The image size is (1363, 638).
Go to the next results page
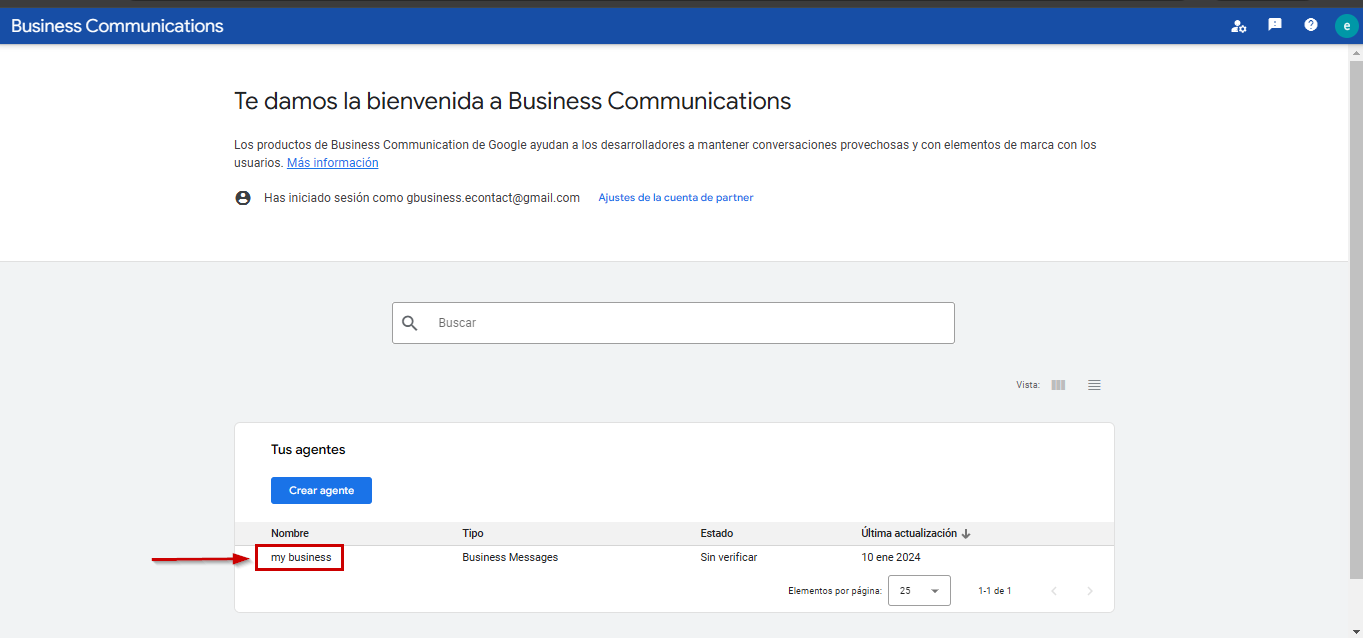pos(1090,591)
